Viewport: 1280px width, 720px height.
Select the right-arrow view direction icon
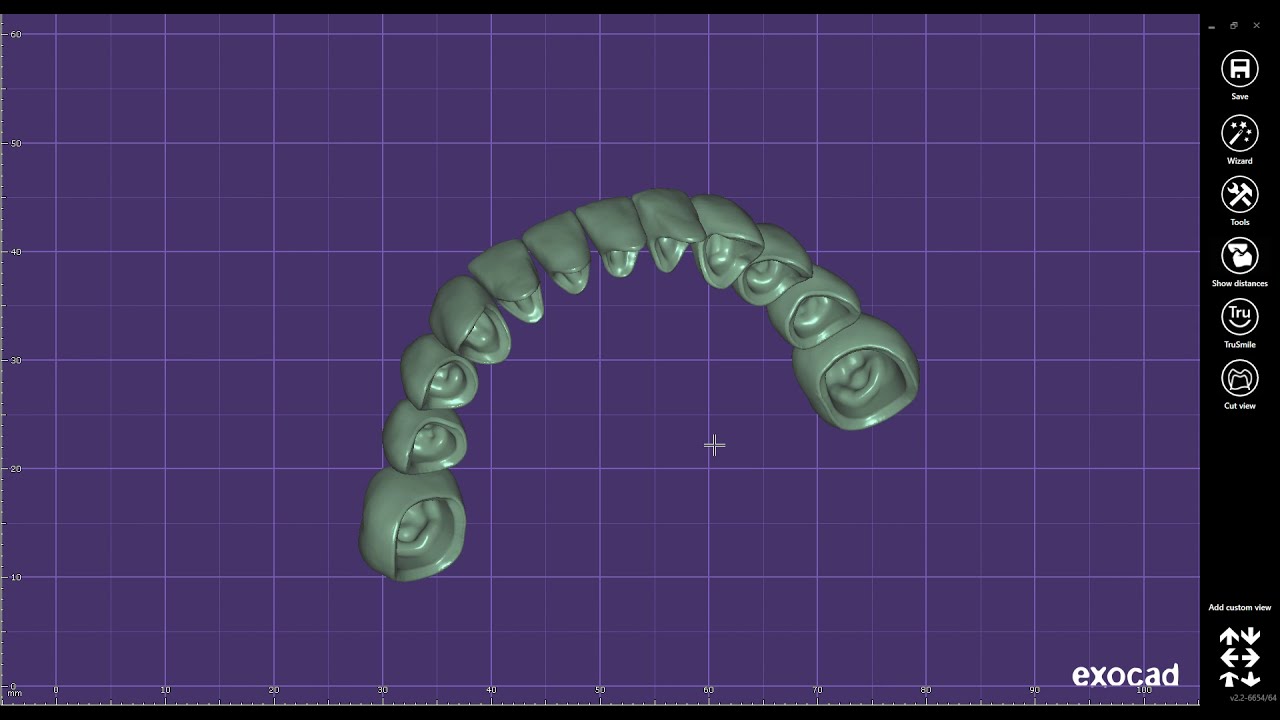(x=1250, y=658)
